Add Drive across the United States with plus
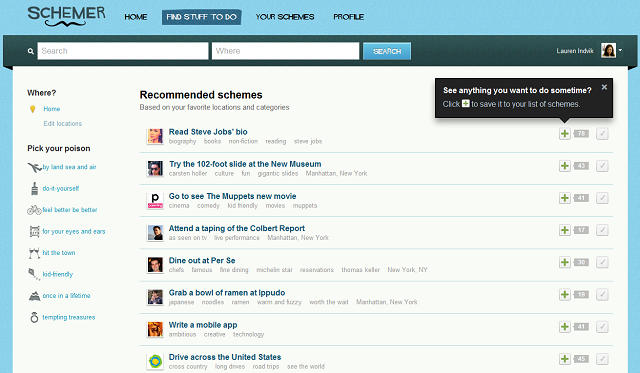The width and height of the screenshot is (640, 373). (x=564, y=359)
